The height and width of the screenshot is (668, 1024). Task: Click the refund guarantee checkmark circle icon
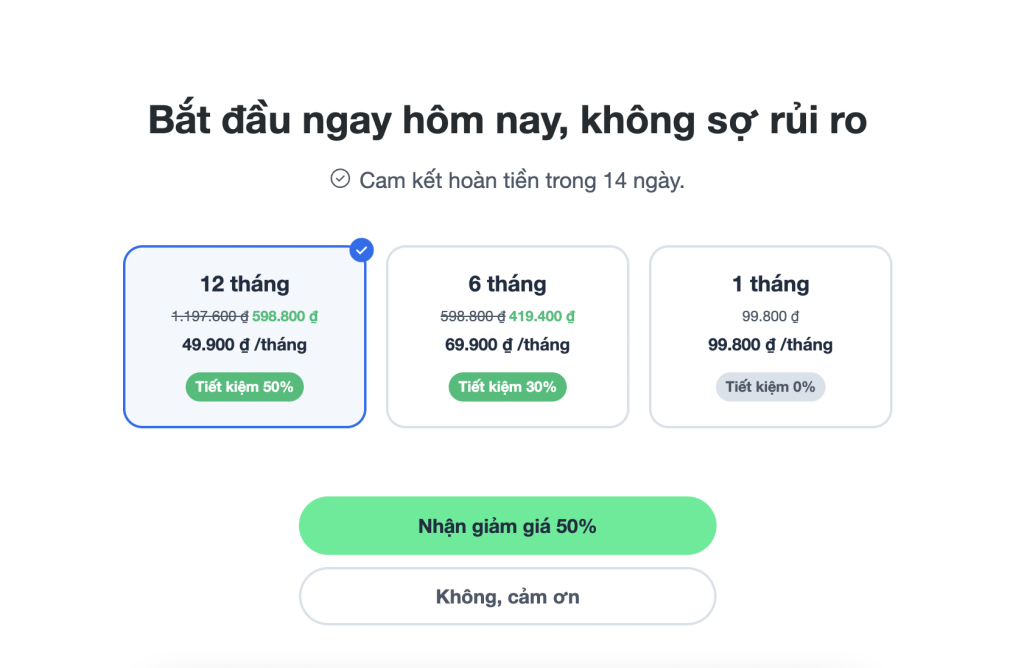tap(340, 179)
